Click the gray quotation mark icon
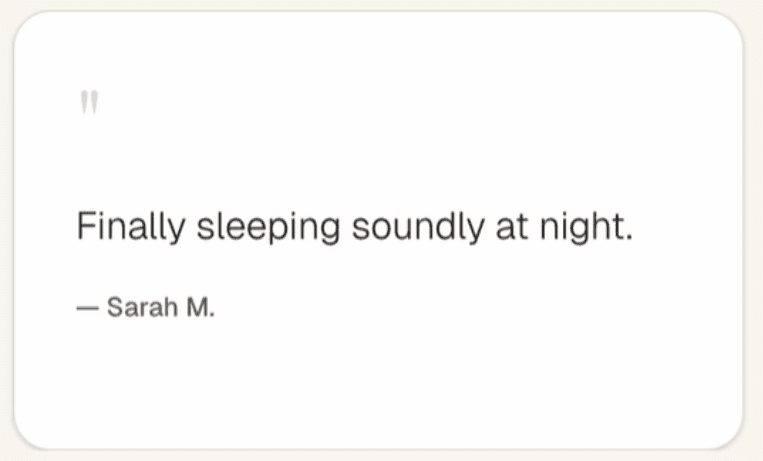Viewport: 763px width, 461px height. coord(88,102)
